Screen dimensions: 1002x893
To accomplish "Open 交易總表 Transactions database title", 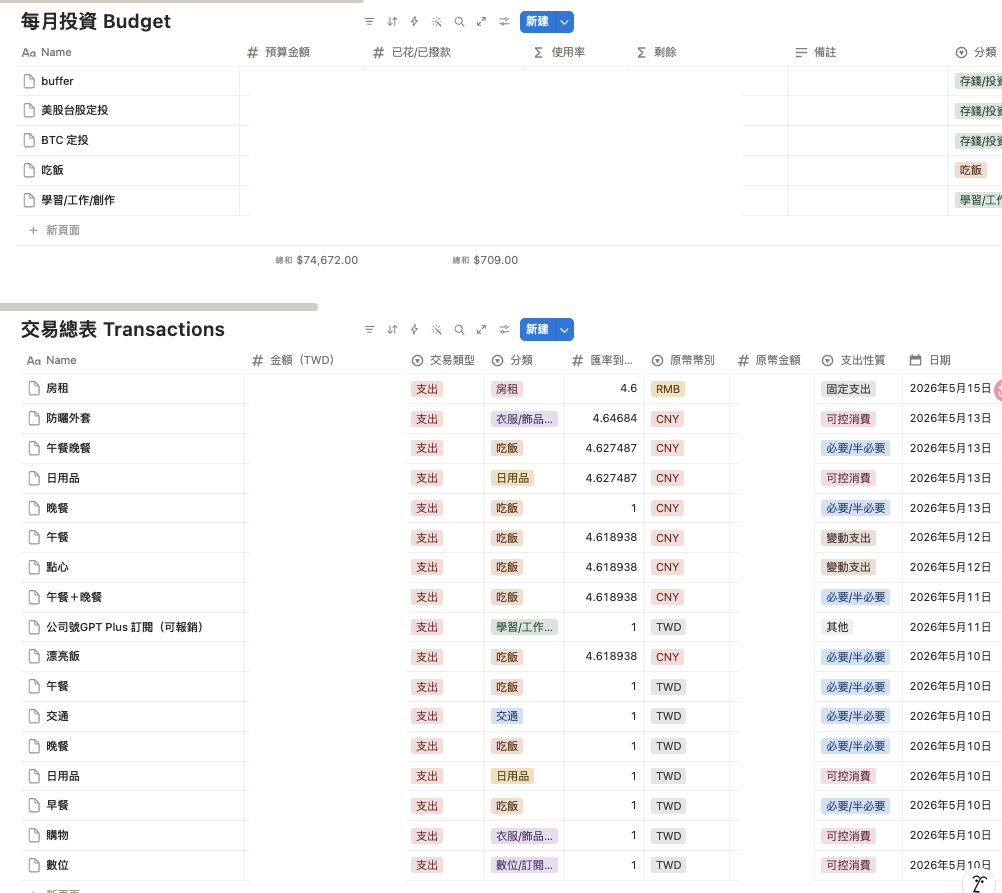I will point(123,329).
